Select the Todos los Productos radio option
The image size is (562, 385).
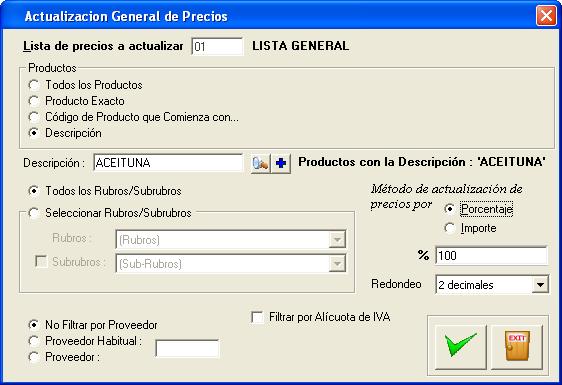[x=34, y=85]
